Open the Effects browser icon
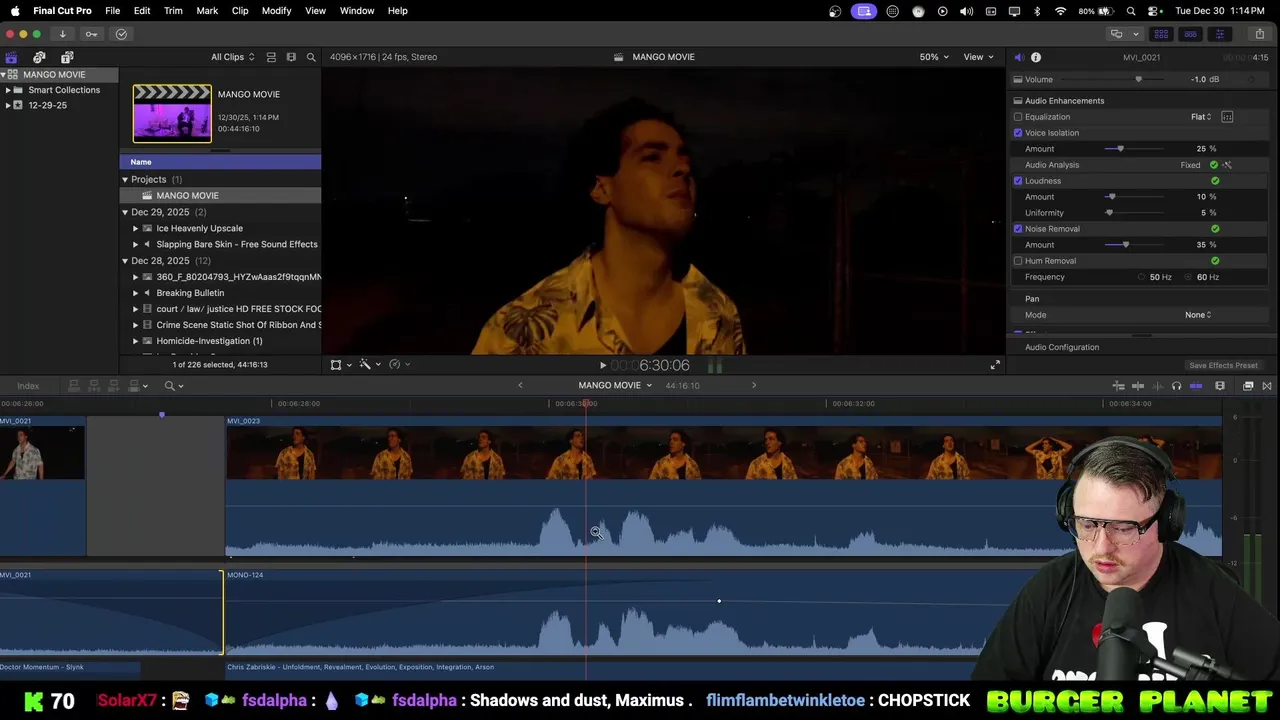Viewport: 1280px width, 720px height. 1248,386
